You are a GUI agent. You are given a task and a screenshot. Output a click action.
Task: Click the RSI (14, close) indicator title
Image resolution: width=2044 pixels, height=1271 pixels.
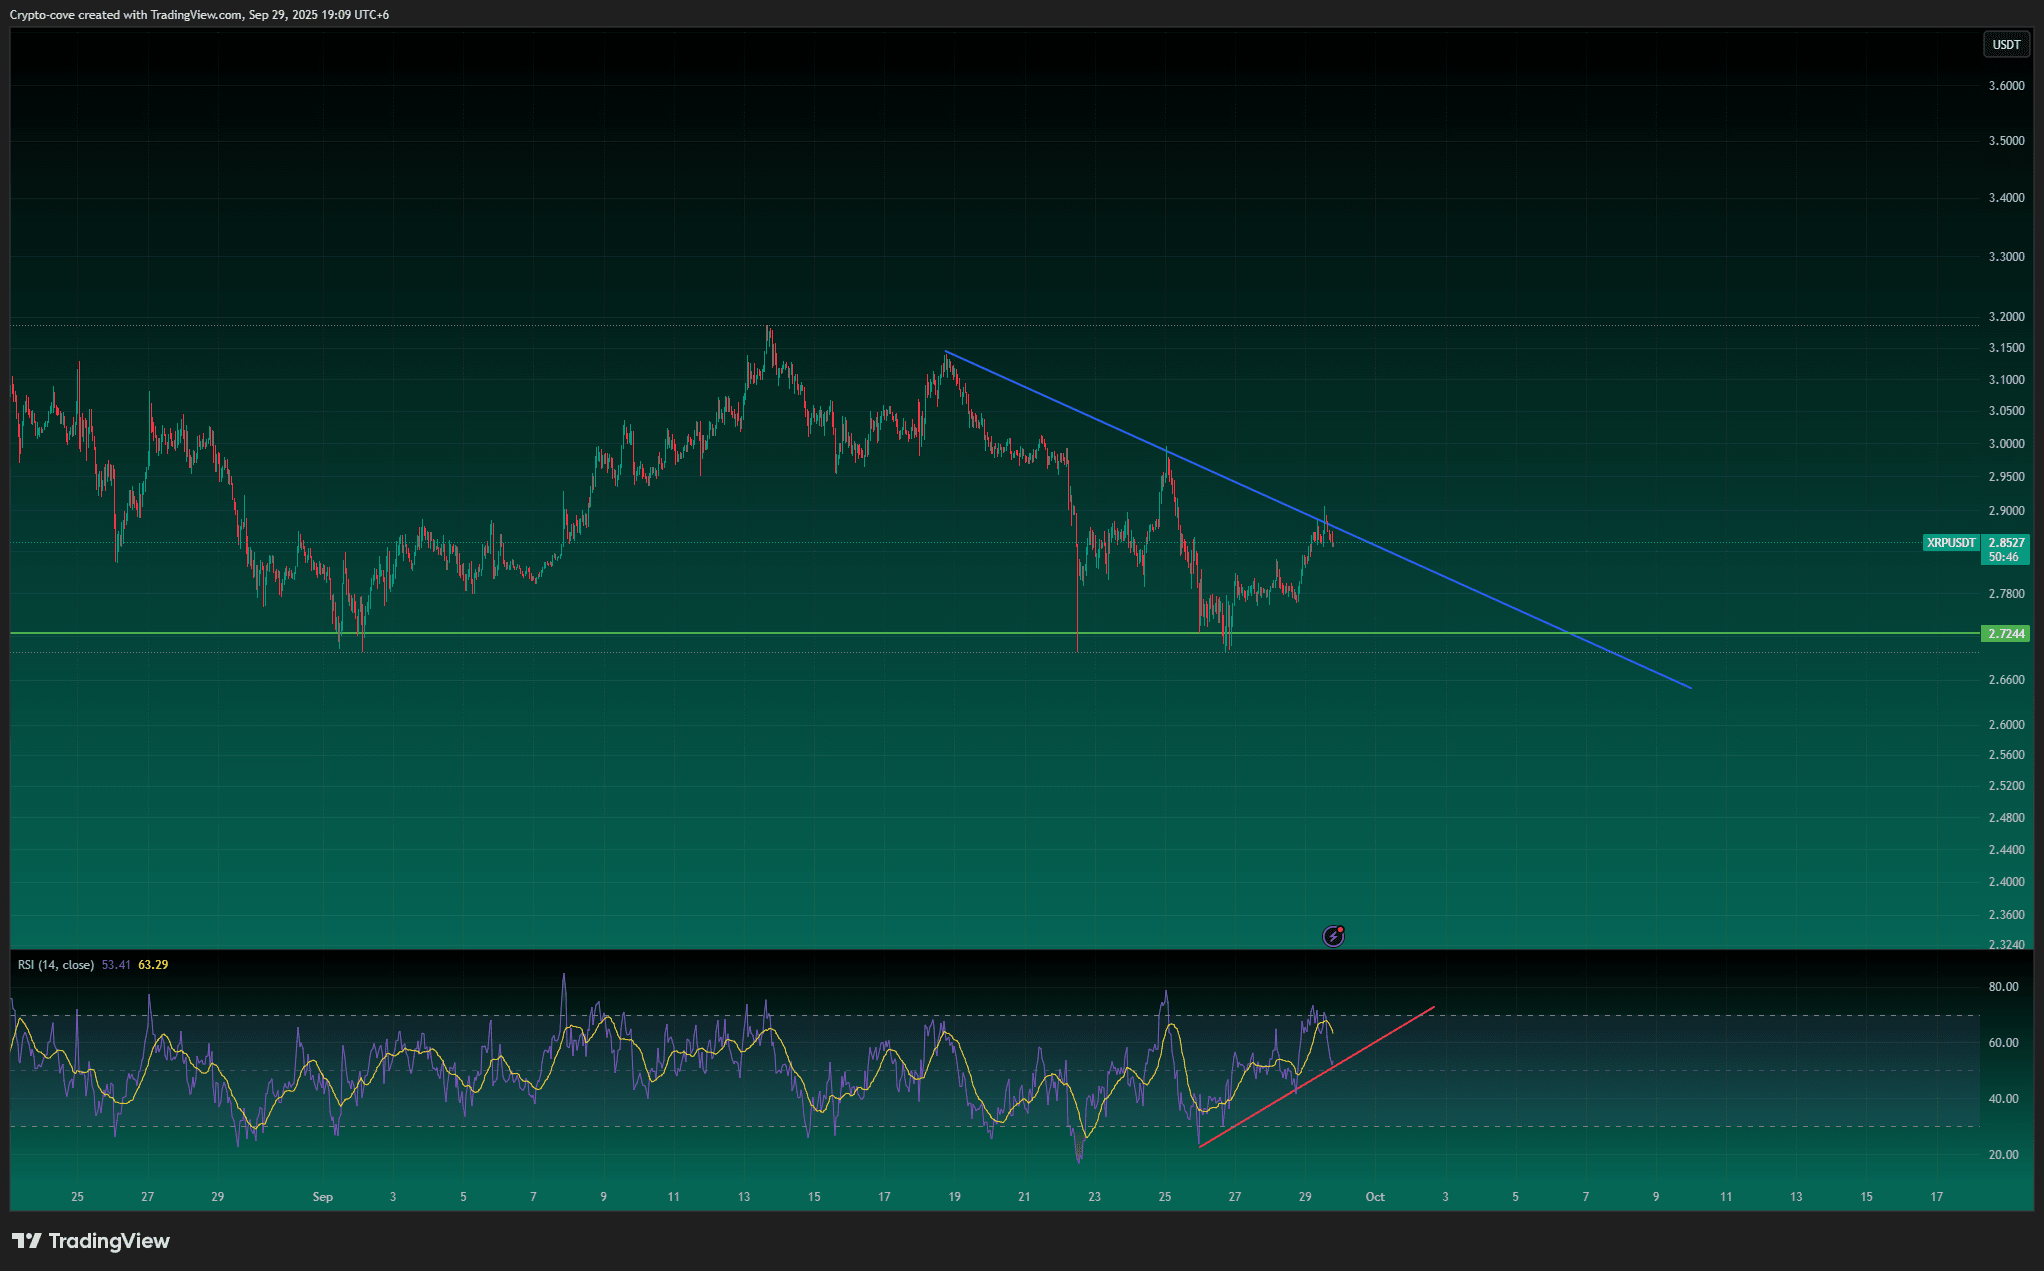pos(56,965)
